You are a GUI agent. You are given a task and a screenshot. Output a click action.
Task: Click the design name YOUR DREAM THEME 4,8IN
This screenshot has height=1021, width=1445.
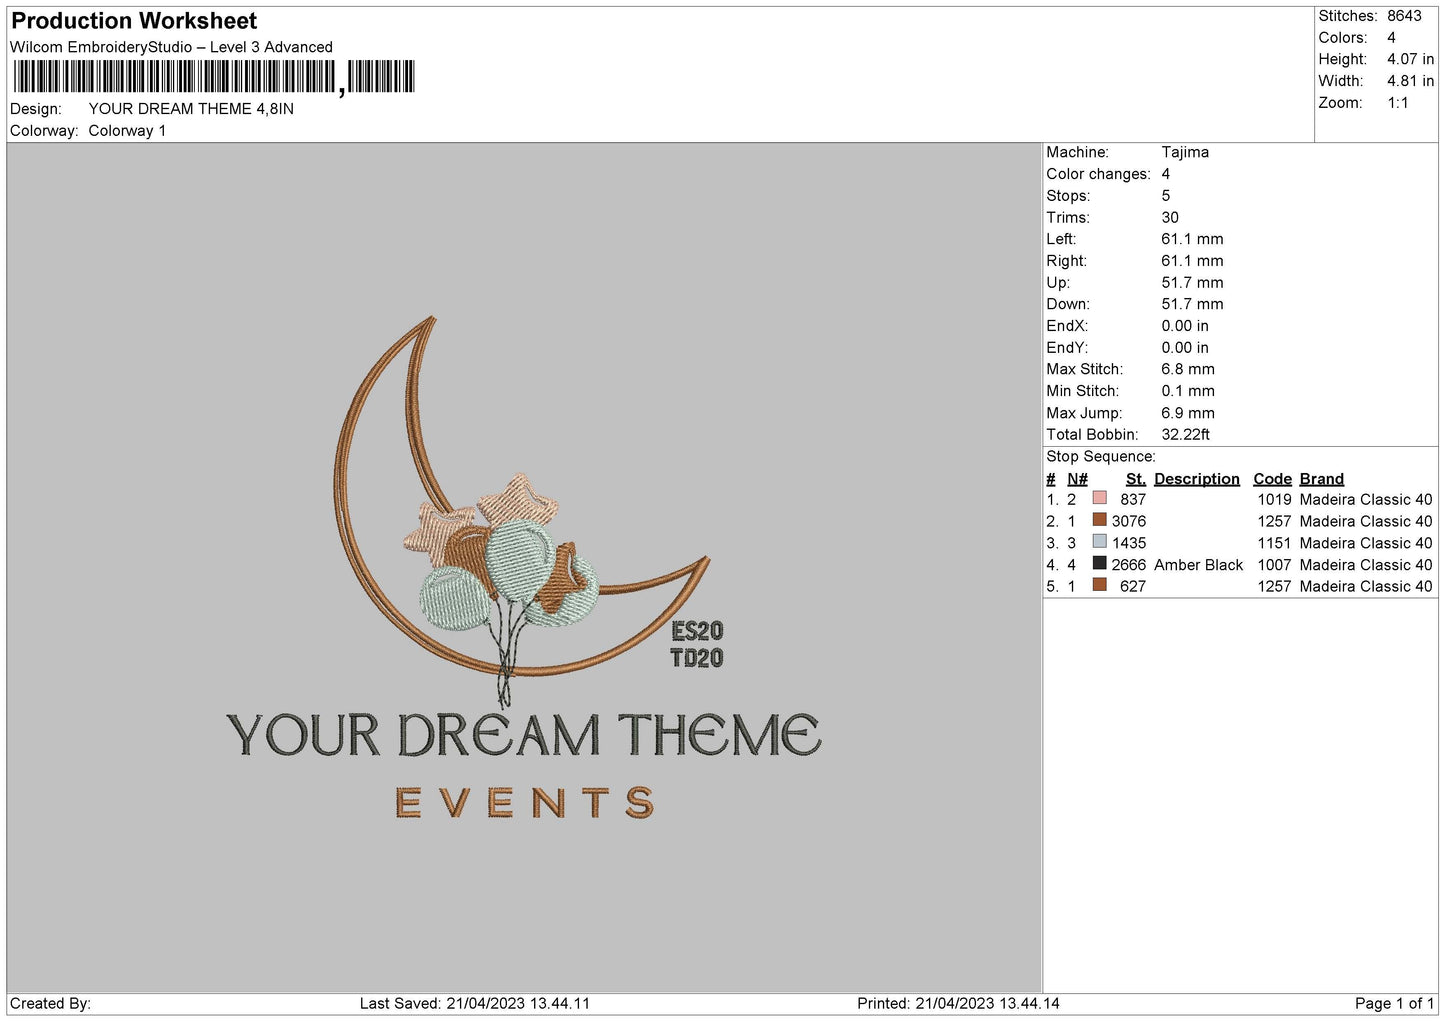[191, 109]
